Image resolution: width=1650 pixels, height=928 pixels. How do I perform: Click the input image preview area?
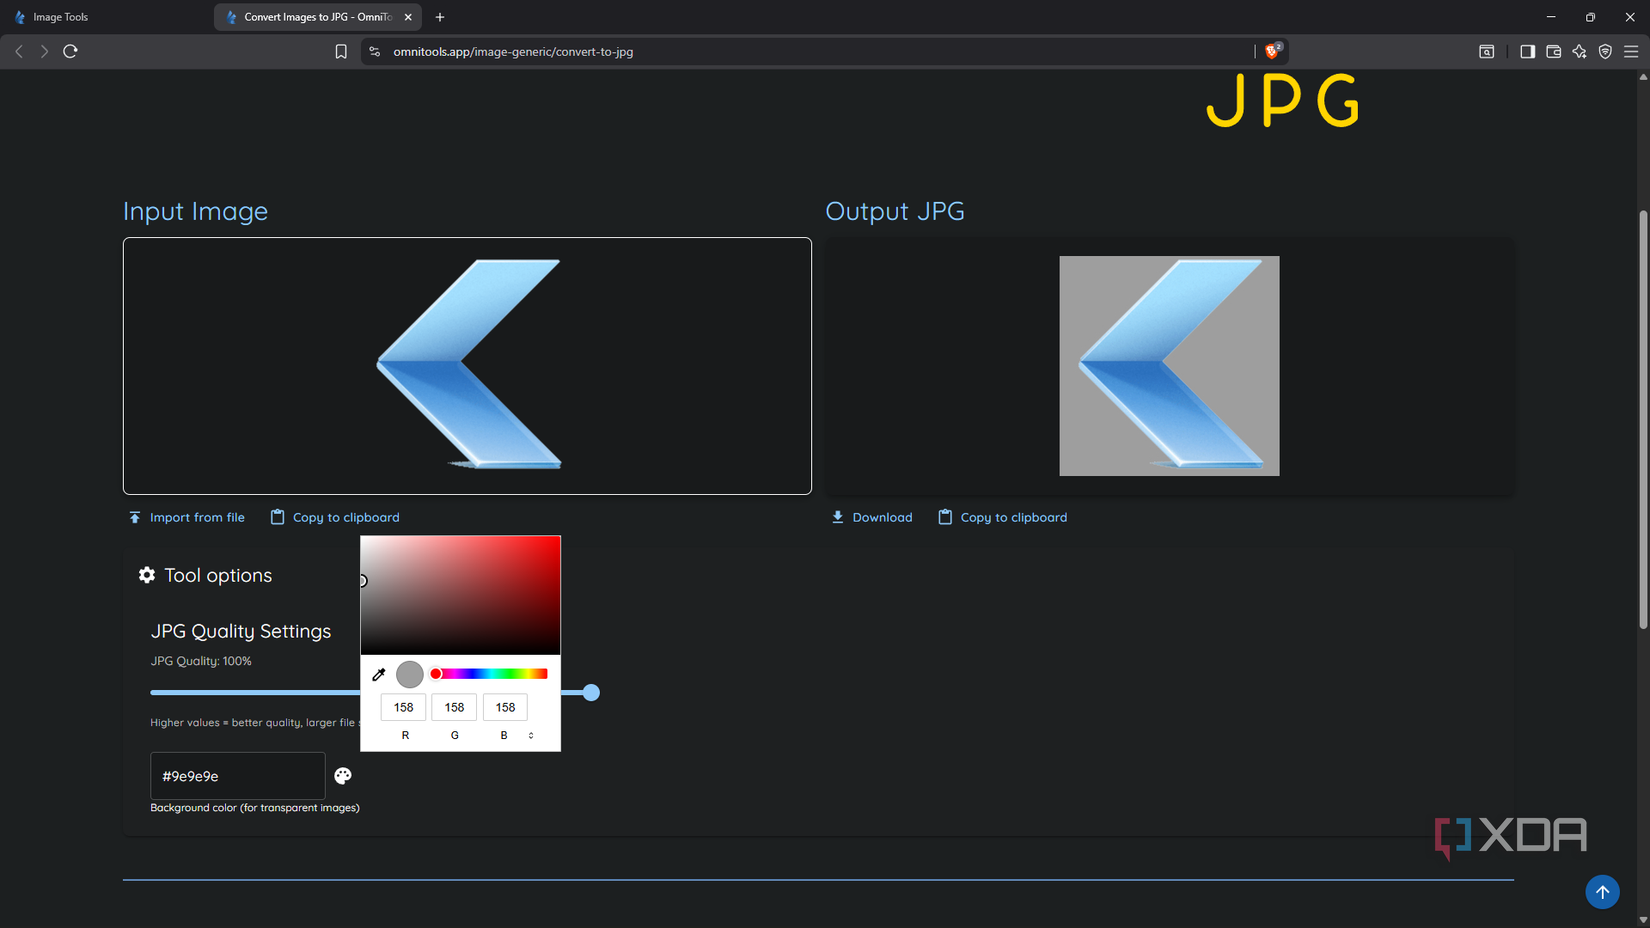[x=467, y=366]
